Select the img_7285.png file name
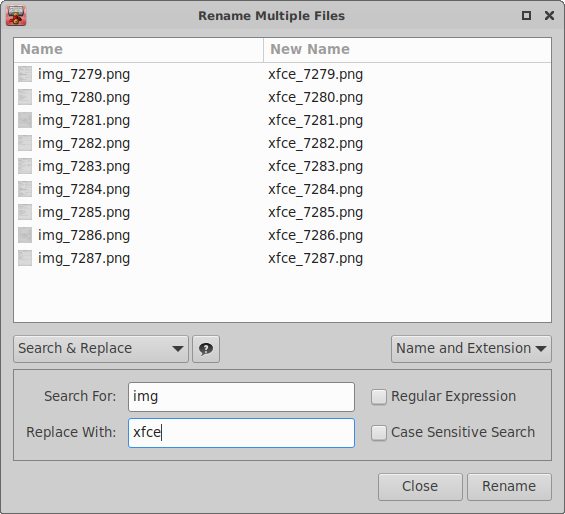 pyautogui.click(x=84, y=213)
